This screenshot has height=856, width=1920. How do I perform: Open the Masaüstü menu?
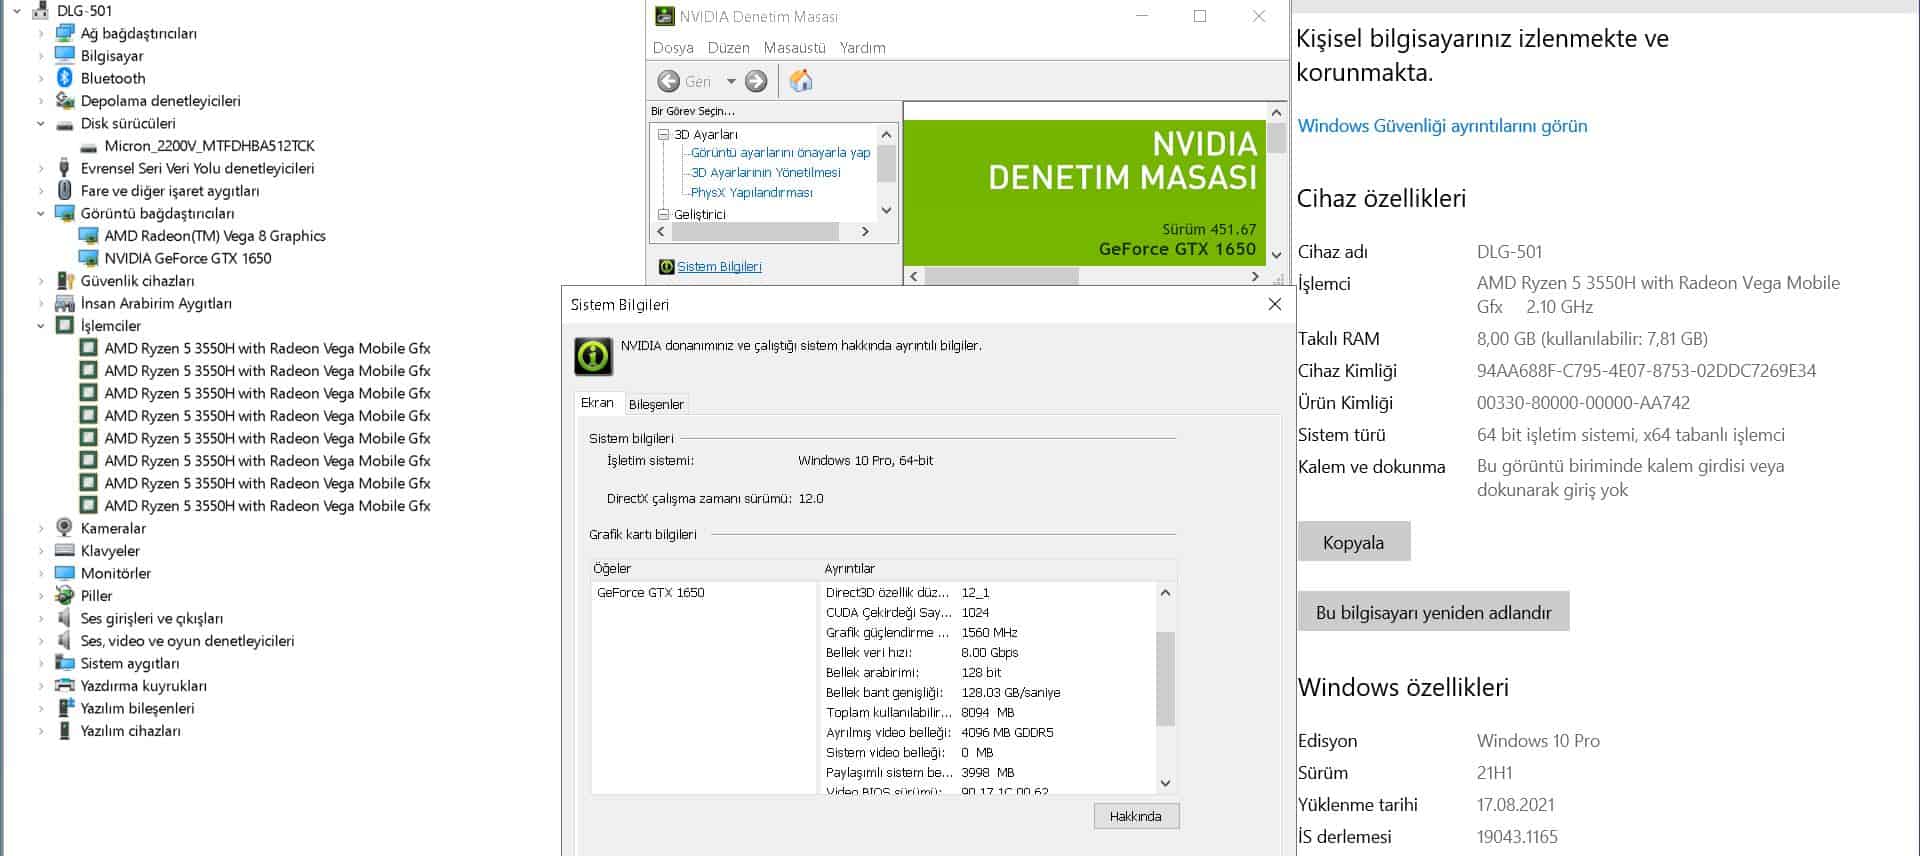tap(794, 48)
